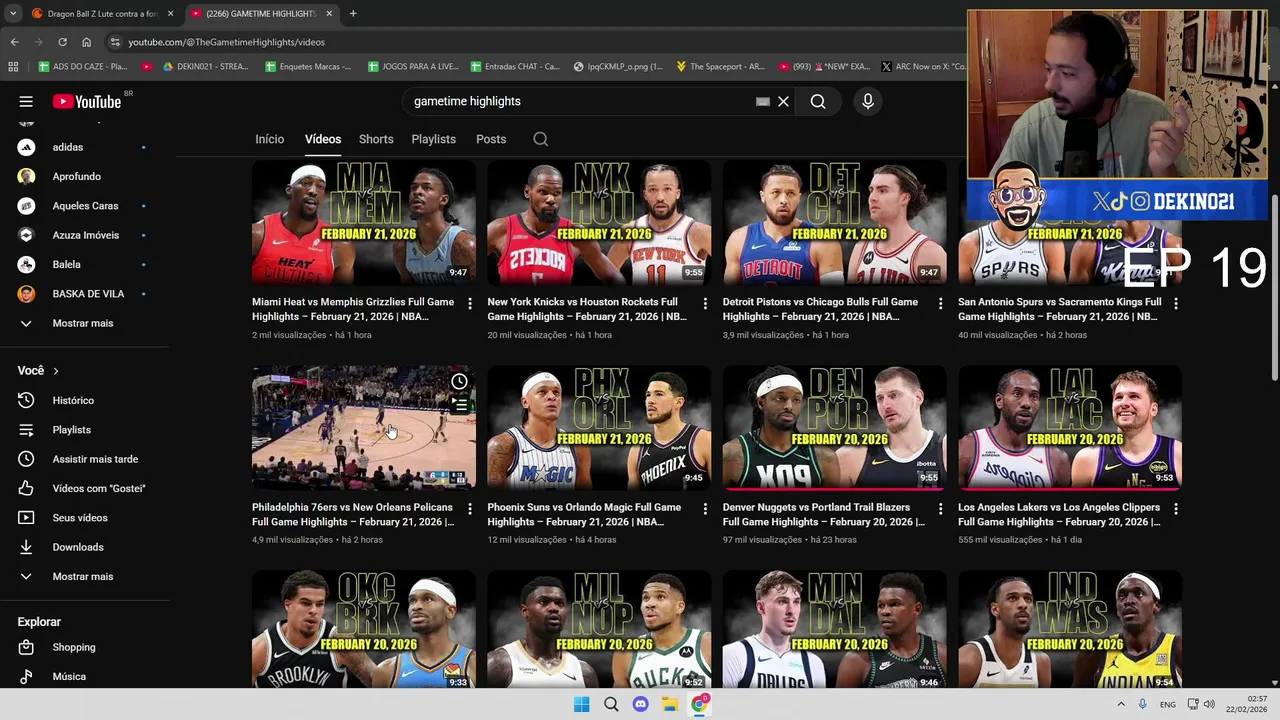Play the PHX vs ORL highlights thumbnail
The width and height of the screenshot is (1280, 720).
(599, 427)
